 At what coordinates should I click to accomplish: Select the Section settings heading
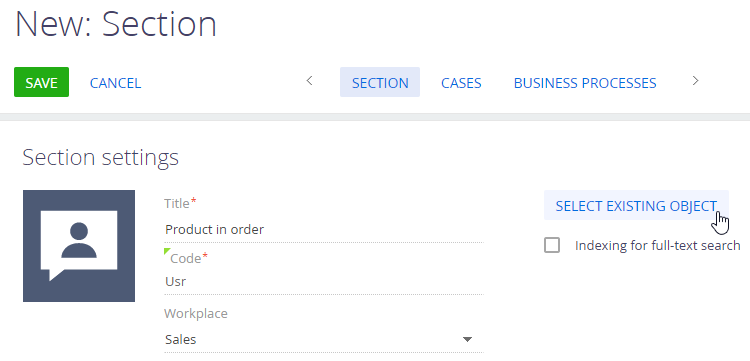[x=100, y=158]
